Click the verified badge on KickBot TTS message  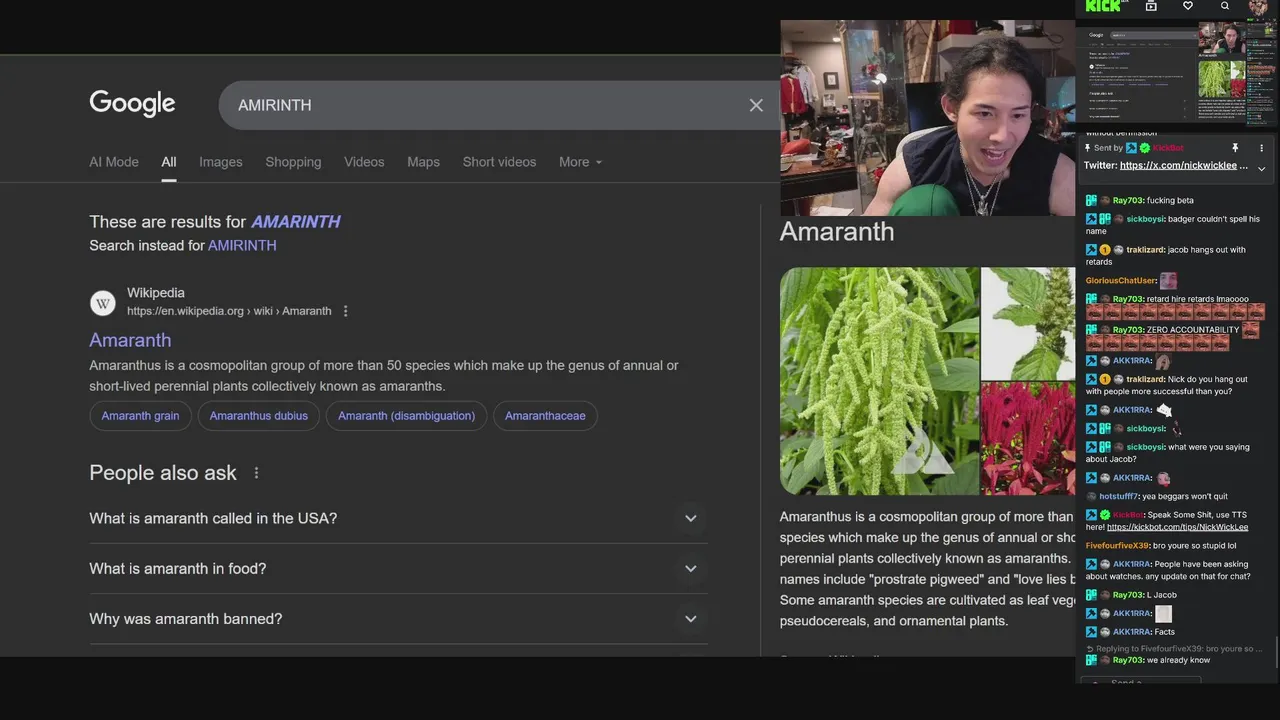pos(1105,515)
